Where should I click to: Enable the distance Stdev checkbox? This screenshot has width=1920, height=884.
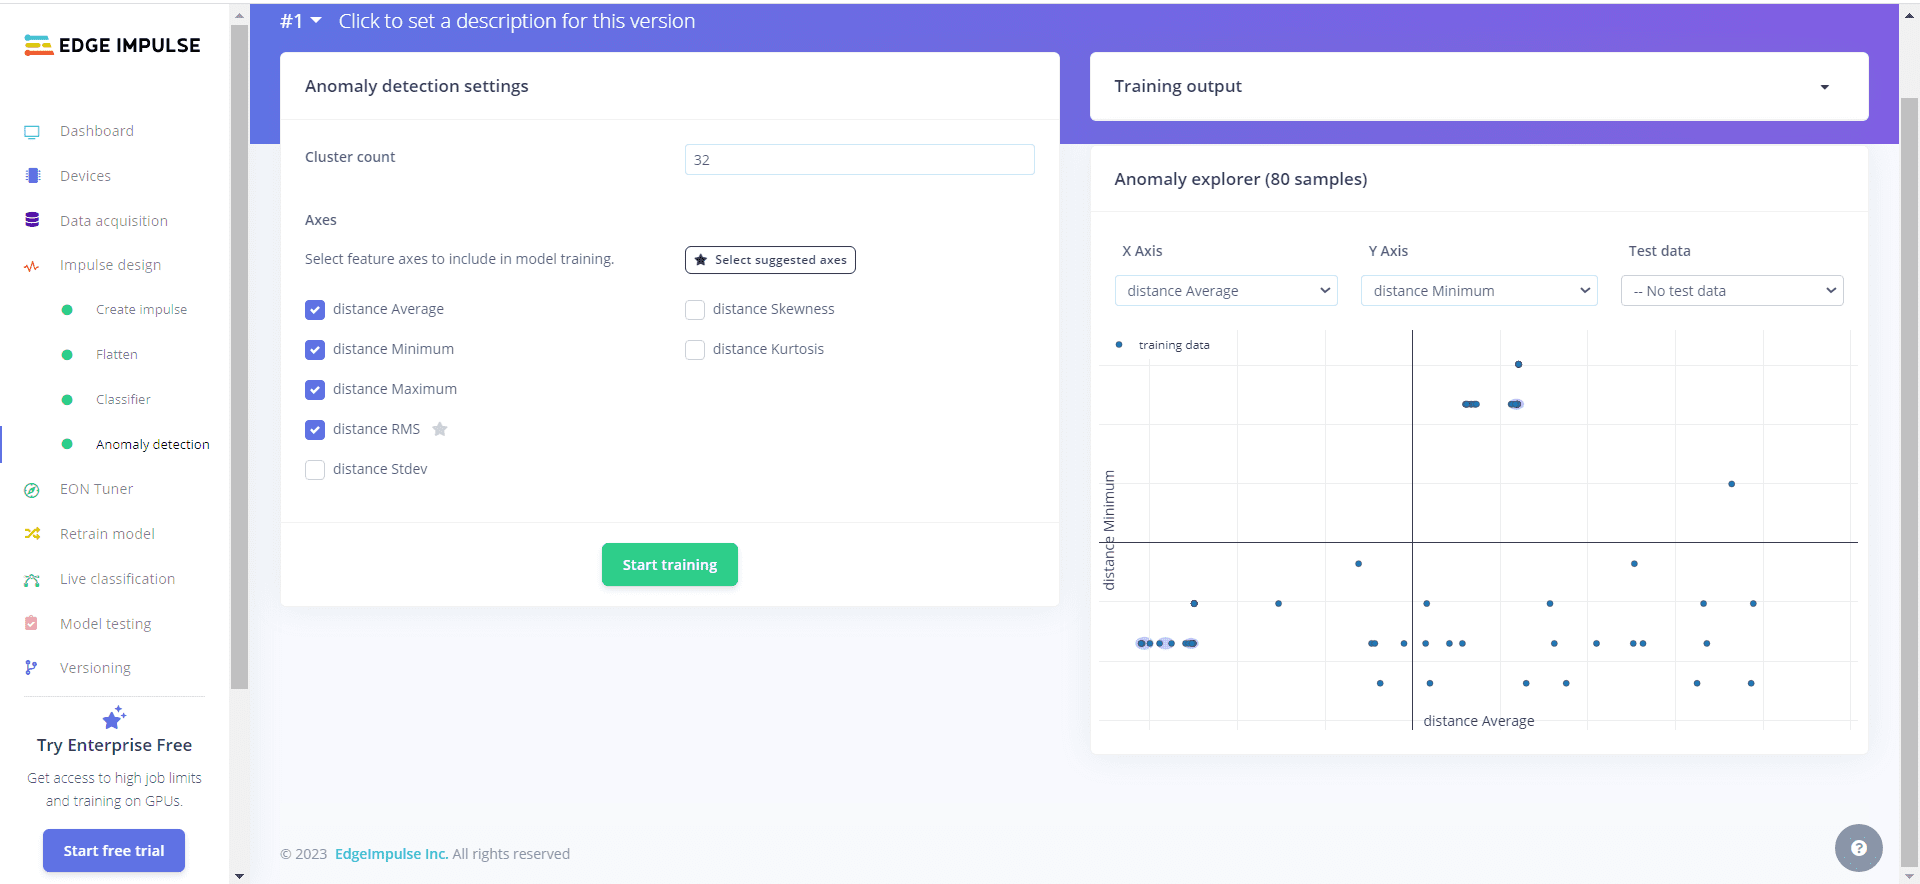[x=315, y=470]
